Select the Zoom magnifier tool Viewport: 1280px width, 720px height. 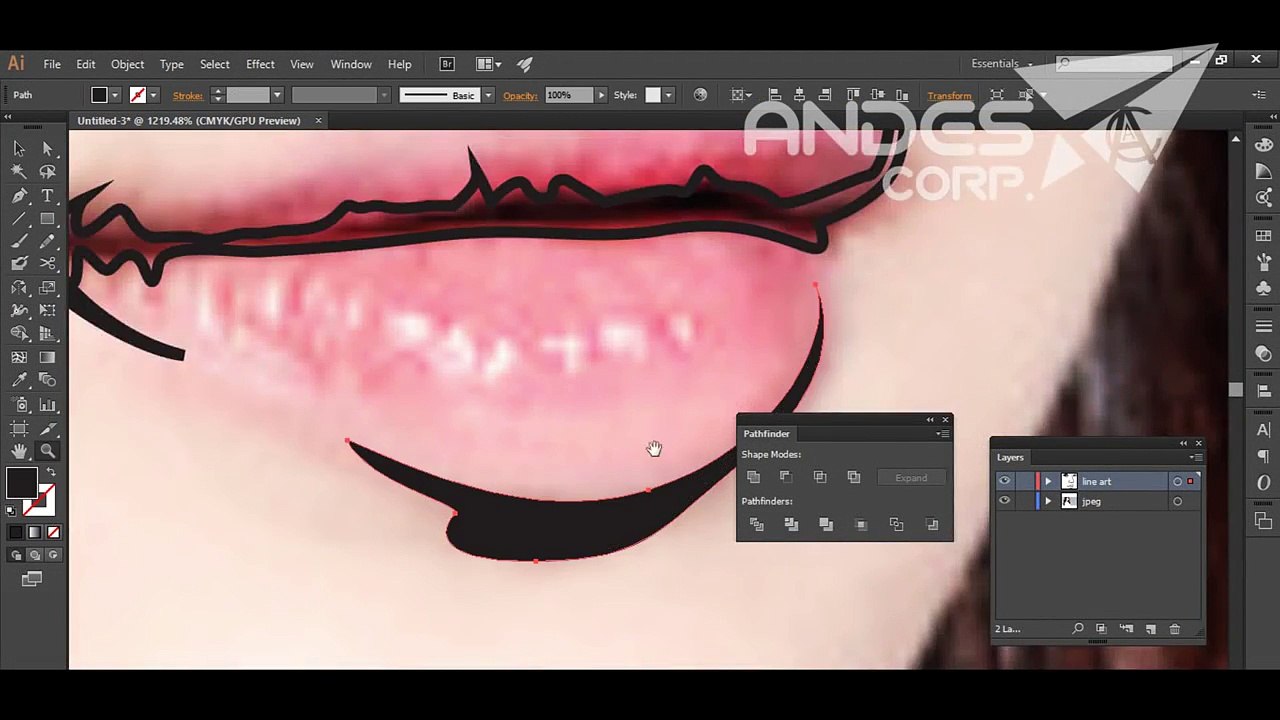click(47, 452)
